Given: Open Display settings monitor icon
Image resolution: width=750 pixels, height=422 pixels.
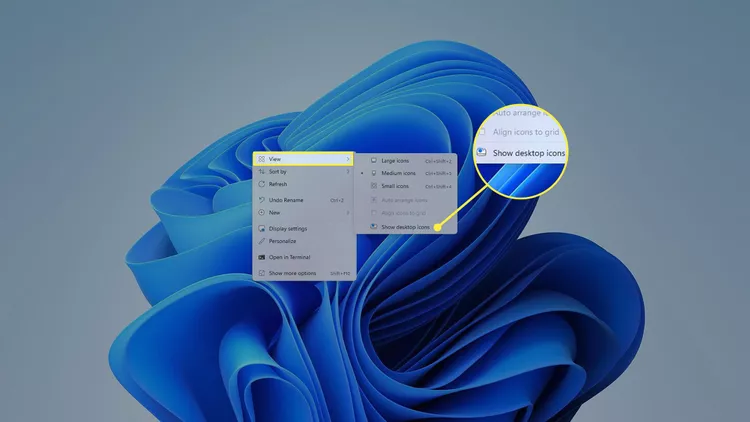Looking at the screenshot, I should tap(262, 229).
